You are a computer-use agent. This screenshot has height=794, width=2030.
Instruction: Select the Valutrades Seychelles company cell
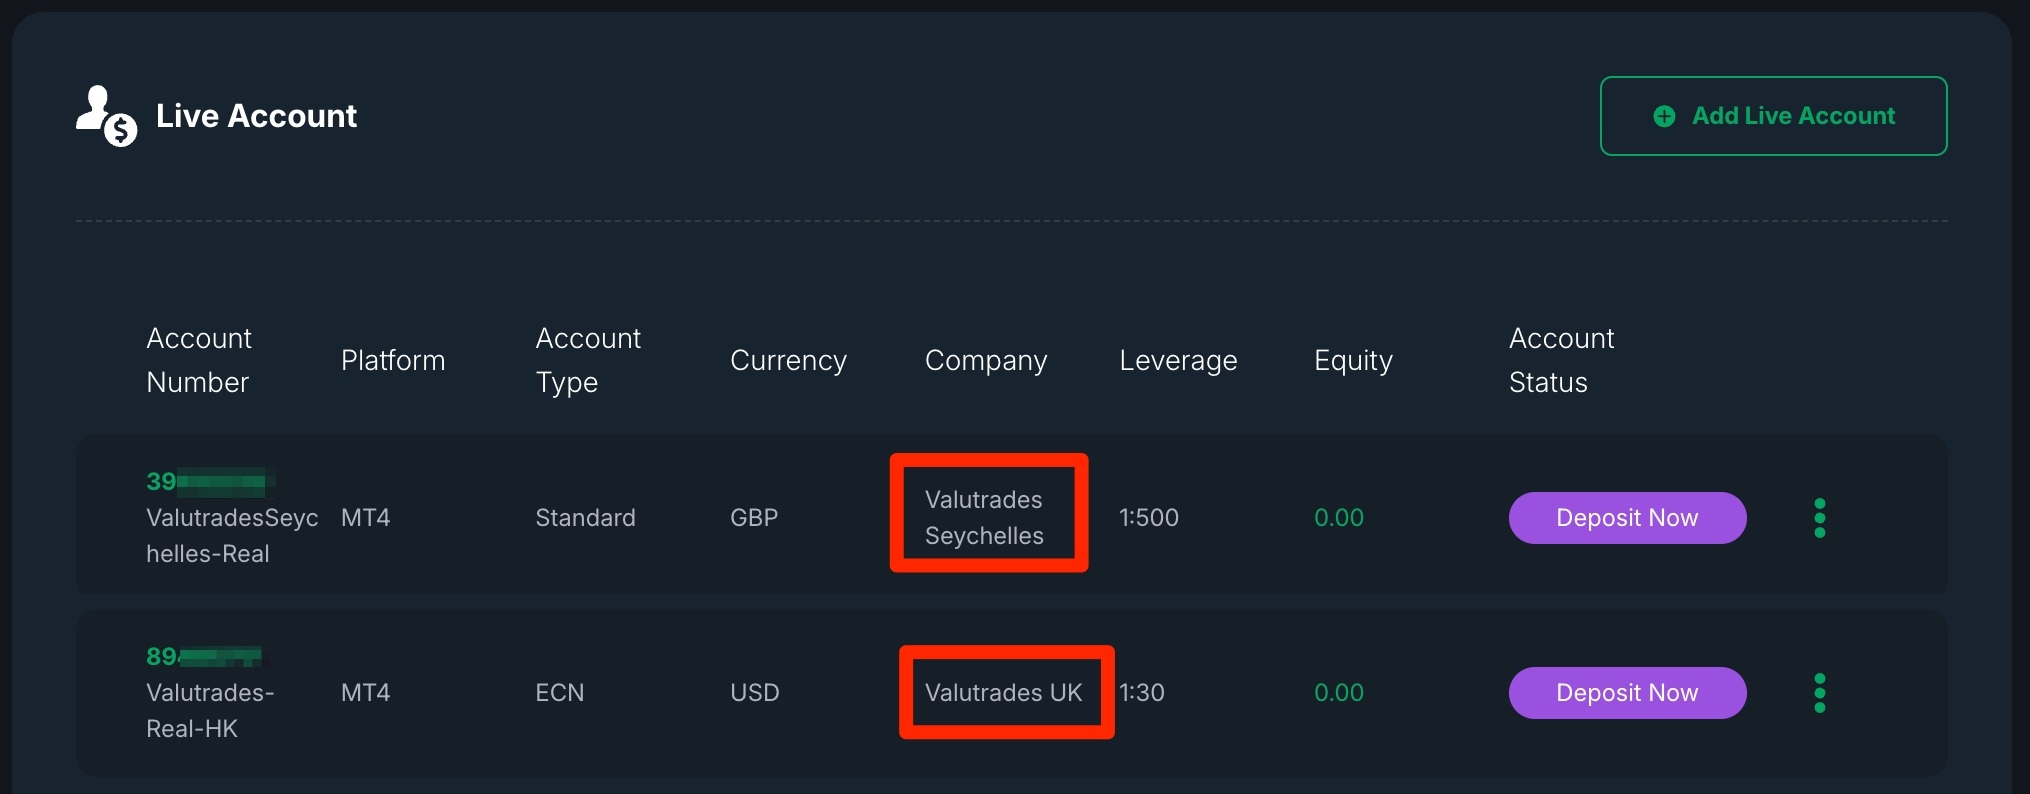(984, 518)
